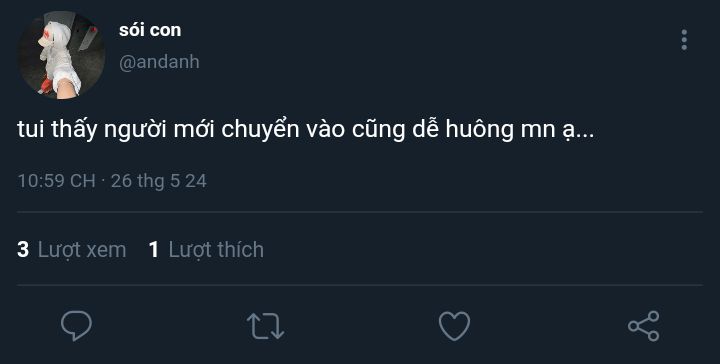The height and width of the screenshot is (364, 720).
Task: Click the word Lượt thích label
Action: [216, 250]
